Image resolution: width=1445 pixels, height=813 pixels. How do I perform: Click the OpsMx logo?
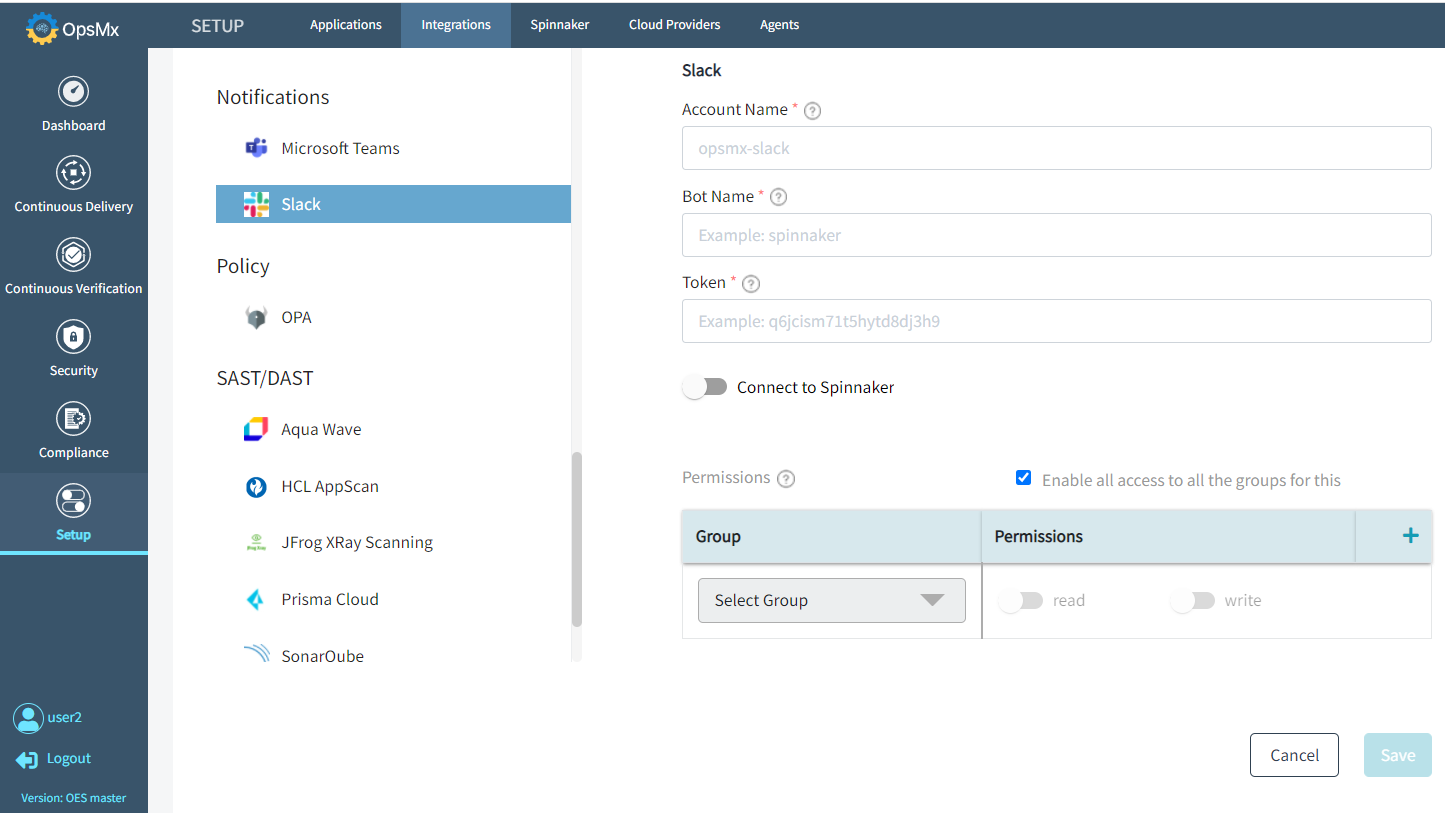(x=70, y=28)
